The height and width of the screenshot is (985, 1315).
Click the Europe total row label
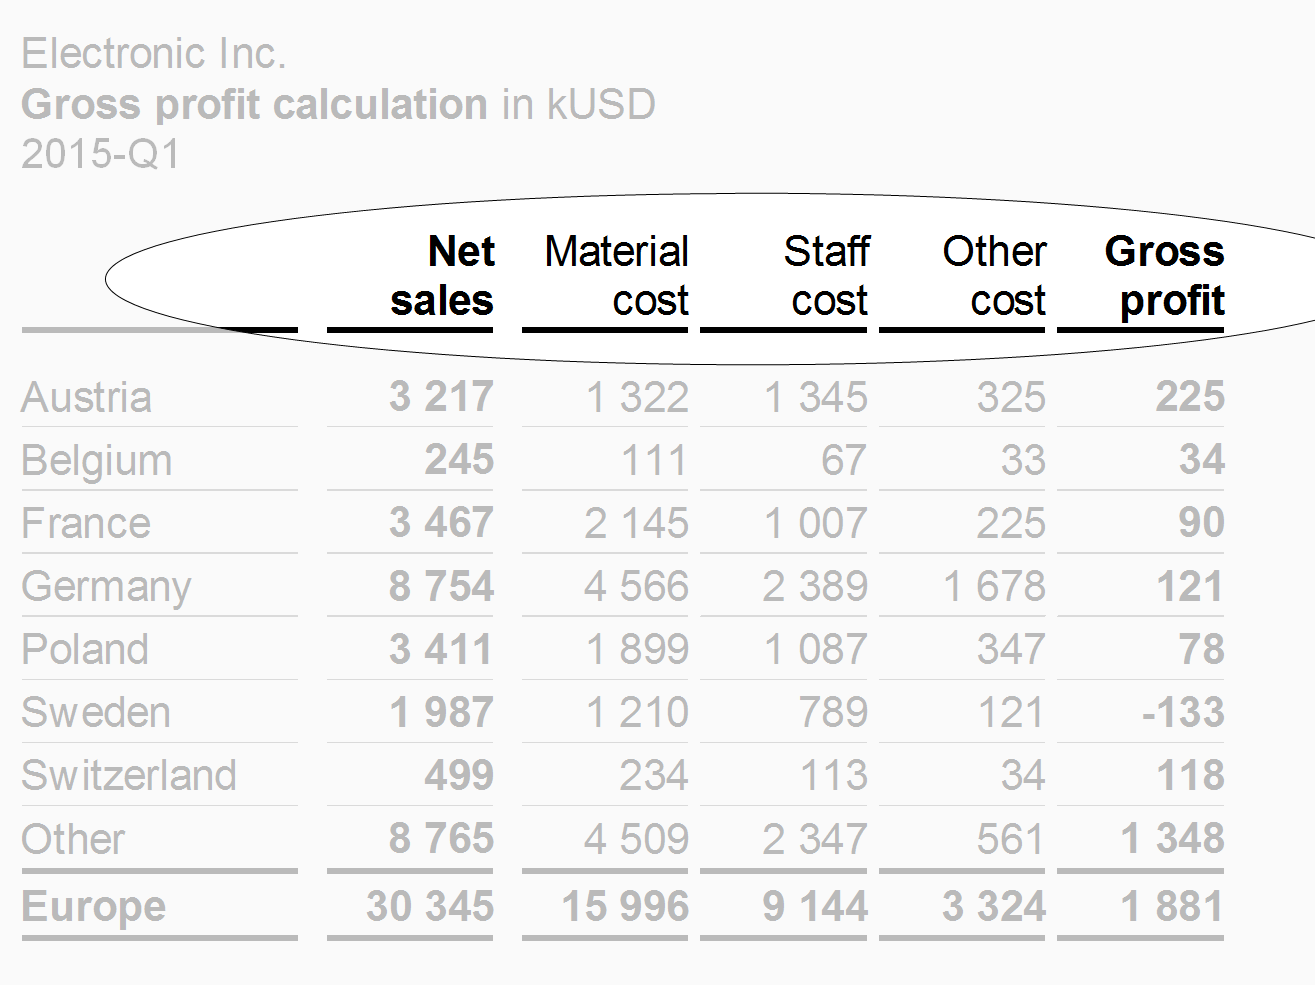coord(94,907)
